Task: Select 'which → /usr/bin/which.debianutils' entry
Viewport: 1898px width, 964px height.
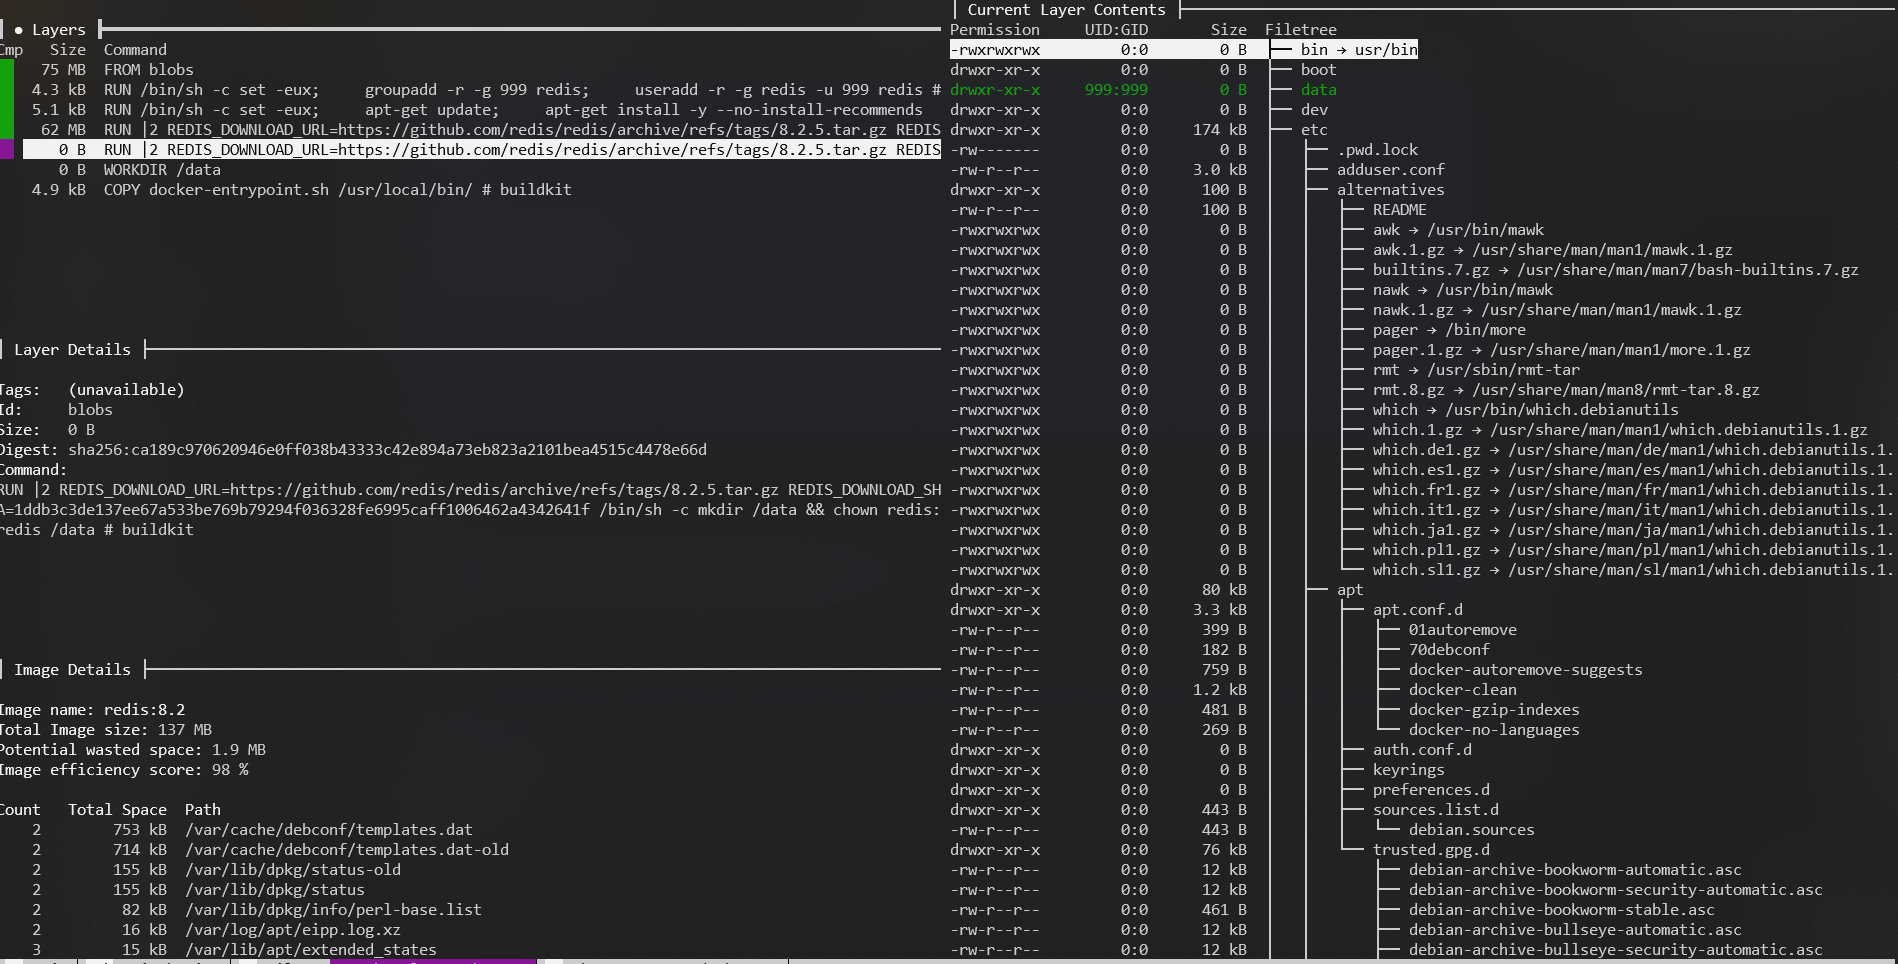Action: [1525, 410]
